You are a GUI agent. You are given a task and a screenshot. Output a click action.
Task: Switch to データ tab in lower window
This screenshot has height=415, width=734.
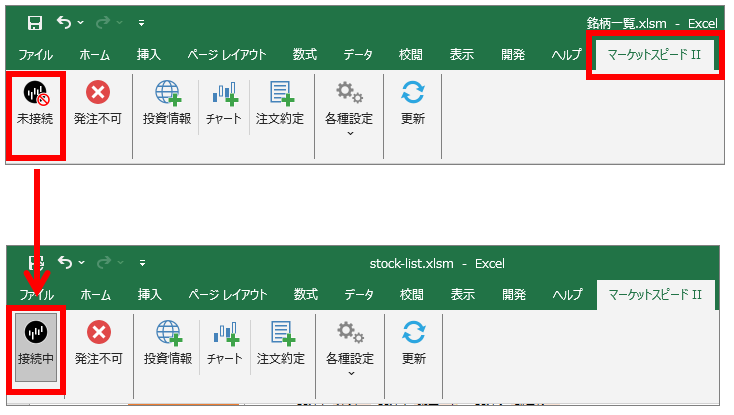pyautogui.click(x=359, y=294)
